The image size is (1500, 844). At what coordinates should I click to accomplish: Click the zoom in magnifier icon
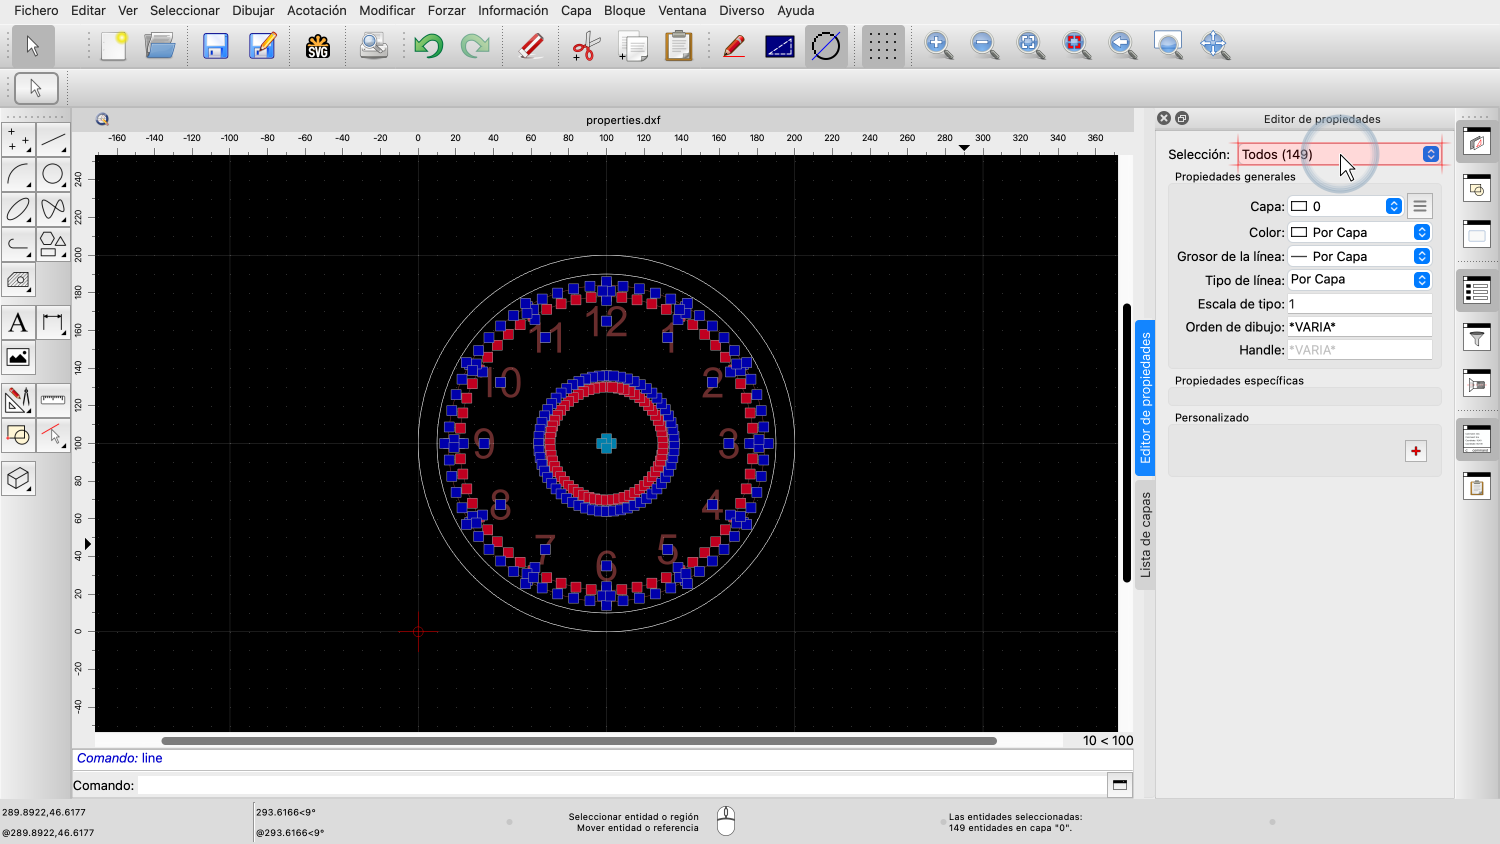(938, 45)
